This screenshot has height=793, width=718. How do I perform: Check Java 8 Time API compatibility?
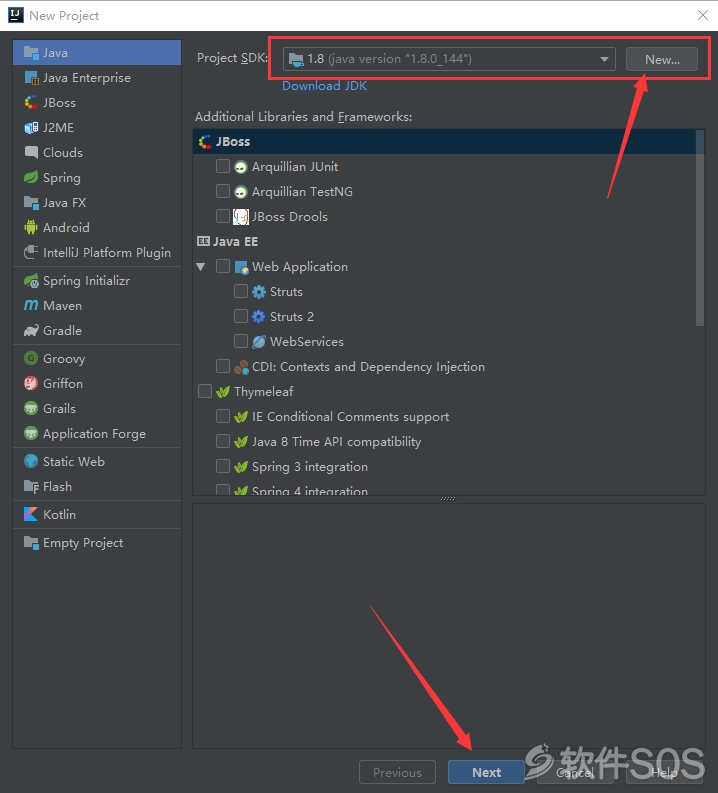pyautogui.click(x=223, y=441)
